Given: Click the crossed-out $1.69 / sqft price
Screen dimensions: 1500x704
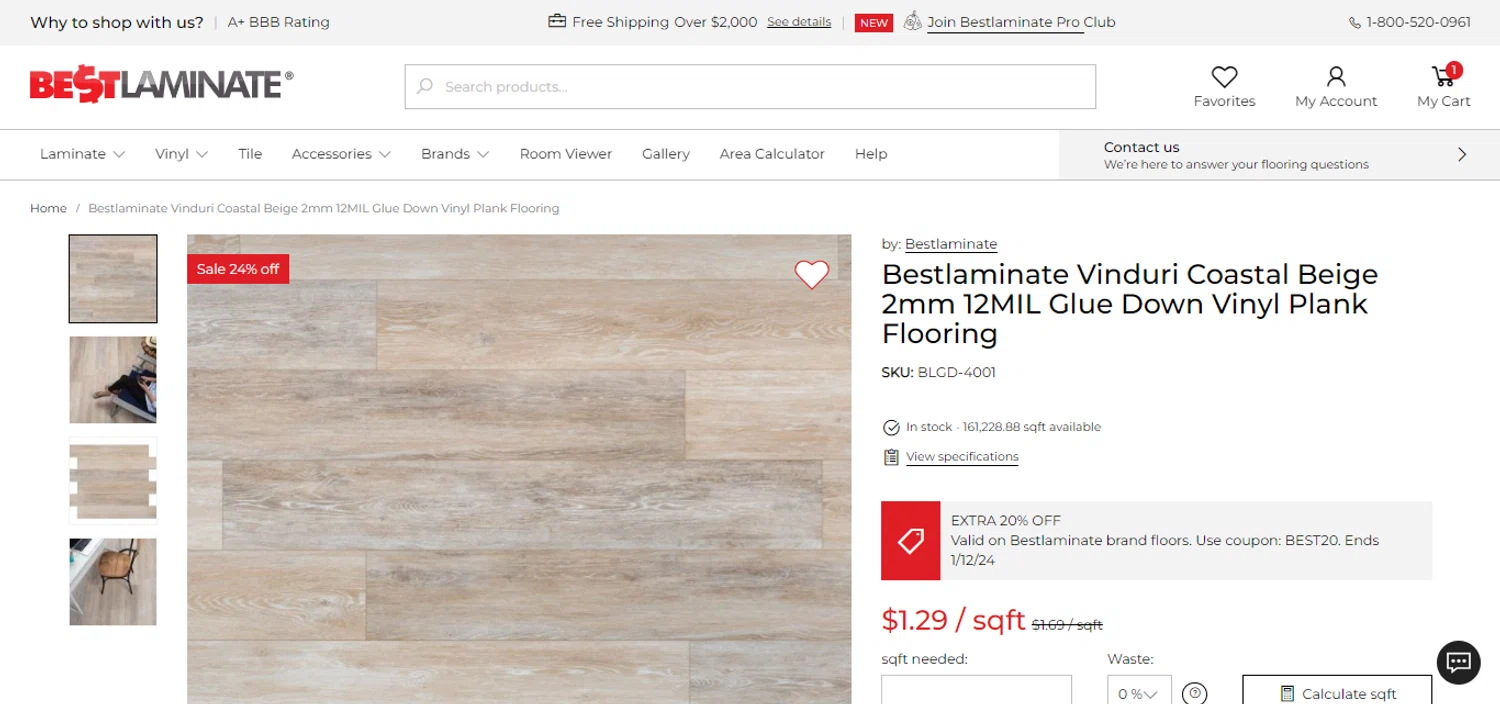Looking at the screenshot, I should [1067, 625].
